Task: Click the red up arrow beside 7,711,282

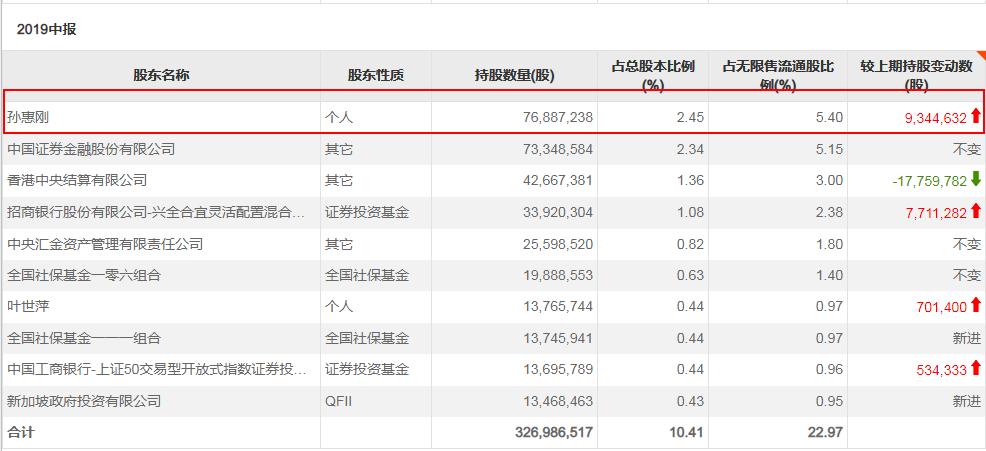Action: [975, 212]
